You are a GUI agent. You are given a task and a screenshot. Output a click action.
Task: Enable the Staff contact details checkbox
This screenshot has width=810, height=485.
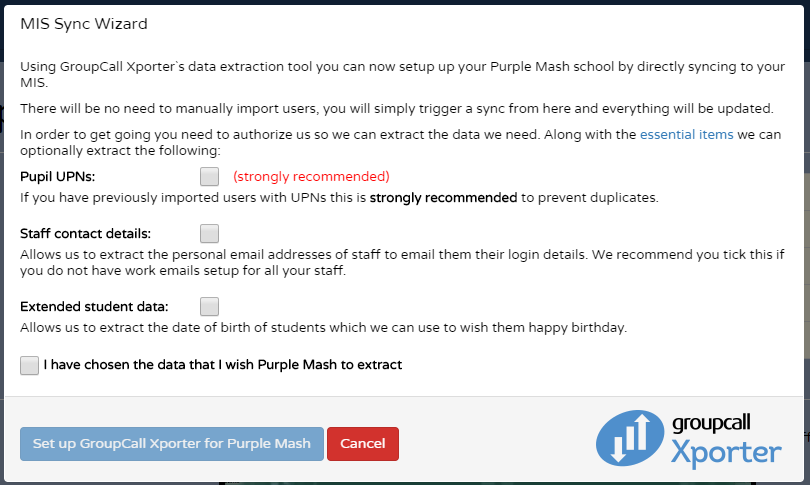point(209,234)
